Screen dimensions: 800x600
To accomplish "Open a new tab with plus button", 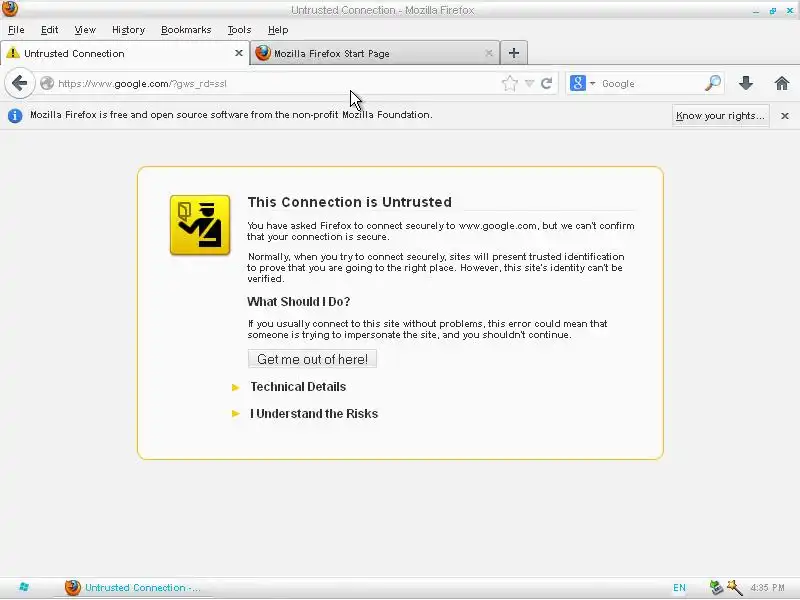I will click(x=514, y=53).
